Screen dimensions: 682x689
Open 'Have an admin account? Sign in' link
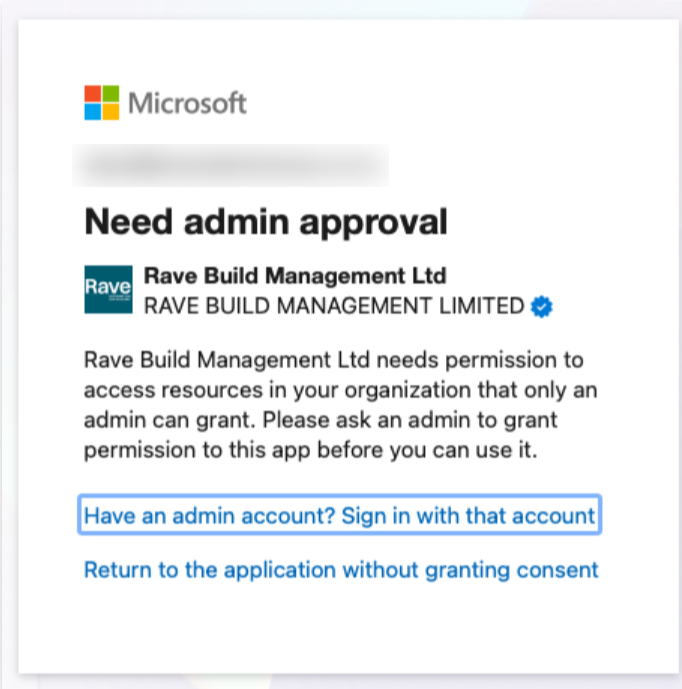[x=339, y=516]
